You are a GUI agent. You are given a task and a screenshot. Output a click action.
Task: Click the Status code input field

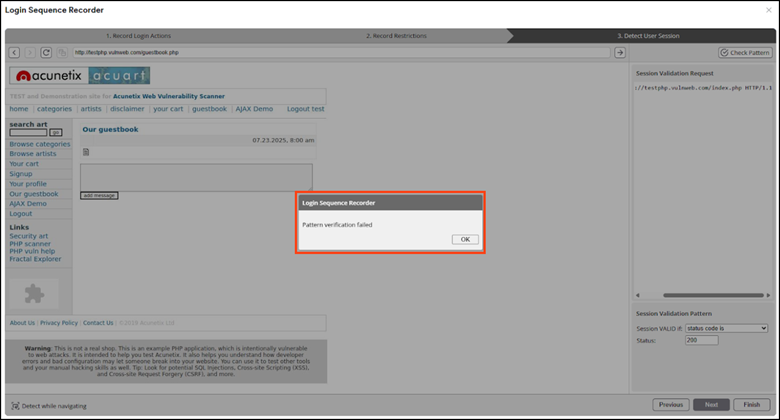(x=701, y=340)
